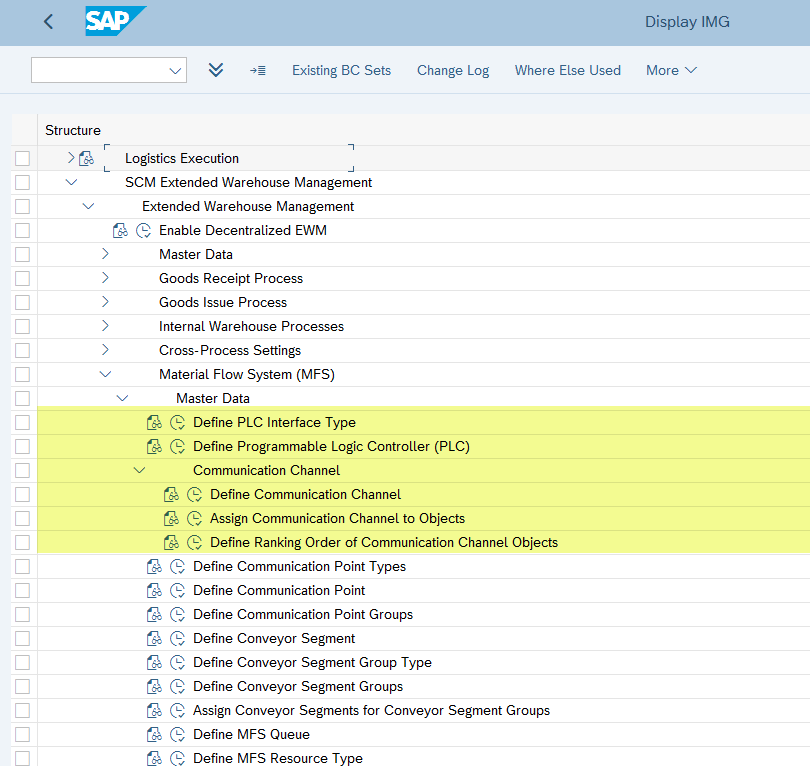Execute activity icon for Define Communication Channel
810x766 pixels.
(x=195, y=495)
